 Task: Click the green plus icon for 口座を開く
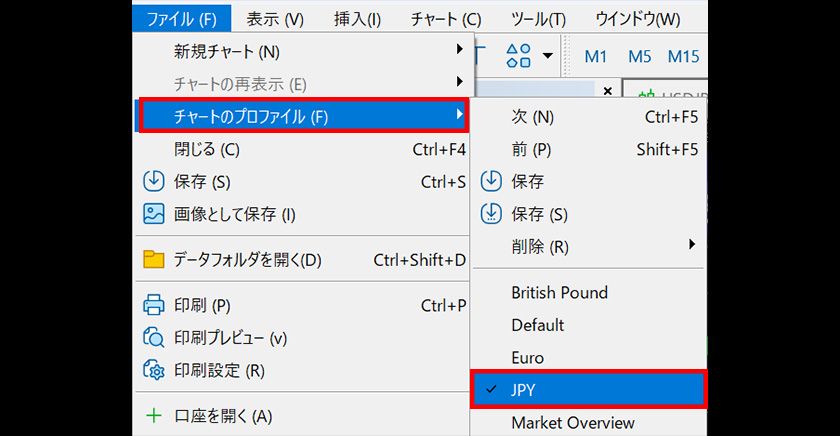[x=153, y=416]
